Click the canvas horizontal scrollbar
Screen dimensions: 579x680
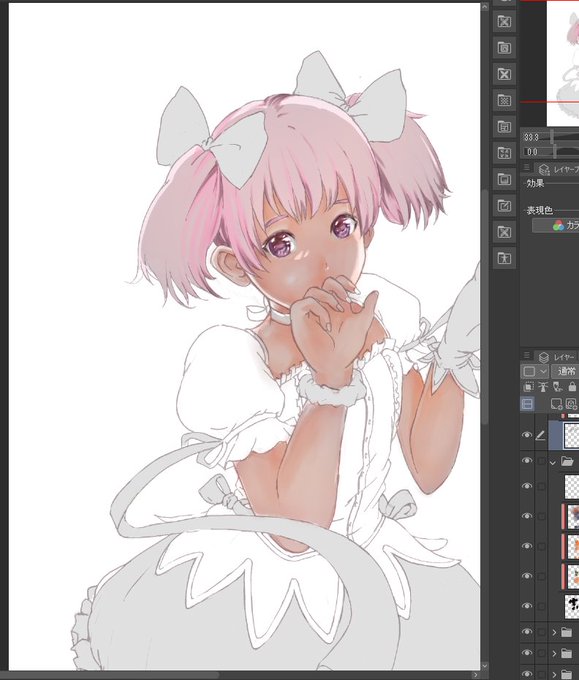click(x=110, y=675)
